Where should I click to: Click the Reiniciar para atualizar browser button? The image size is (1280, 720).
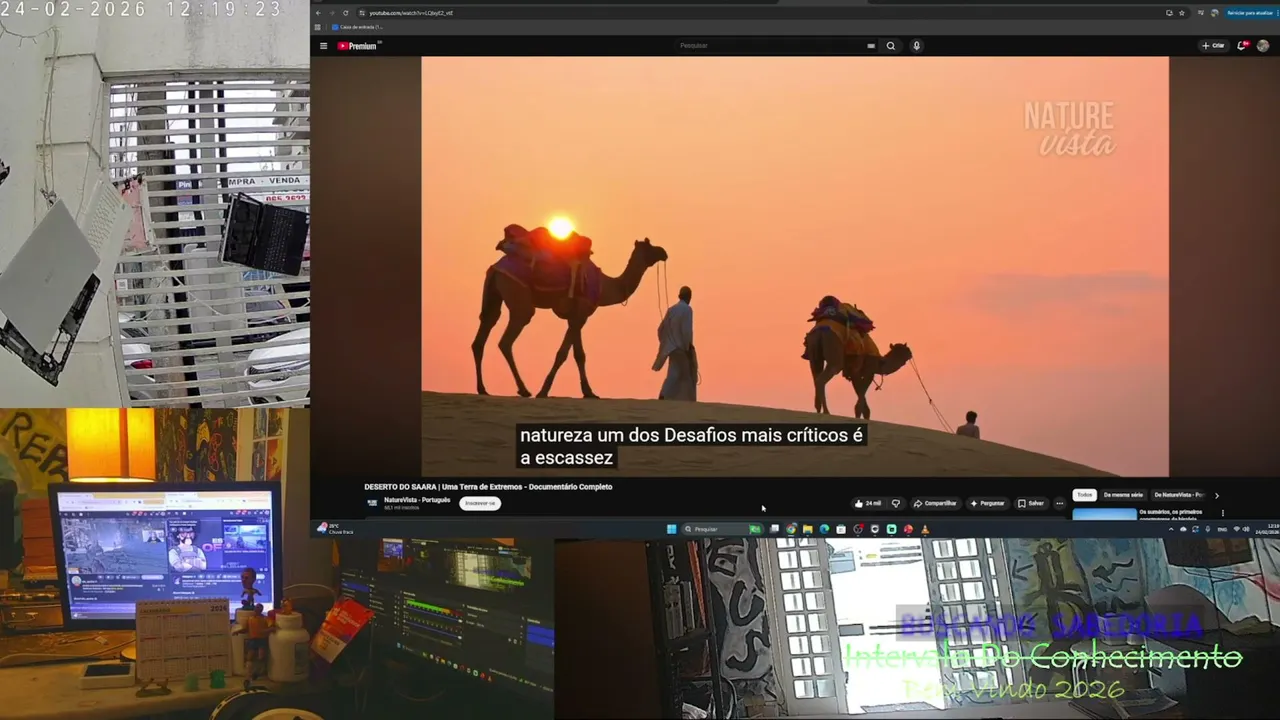click(1250, 13)
